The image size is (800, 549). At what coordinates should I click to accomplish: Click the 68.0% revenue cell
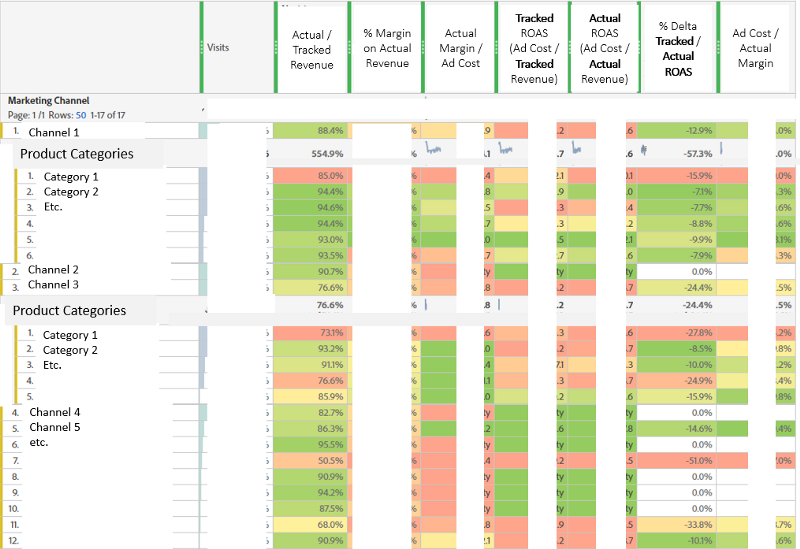coord(310,525)
